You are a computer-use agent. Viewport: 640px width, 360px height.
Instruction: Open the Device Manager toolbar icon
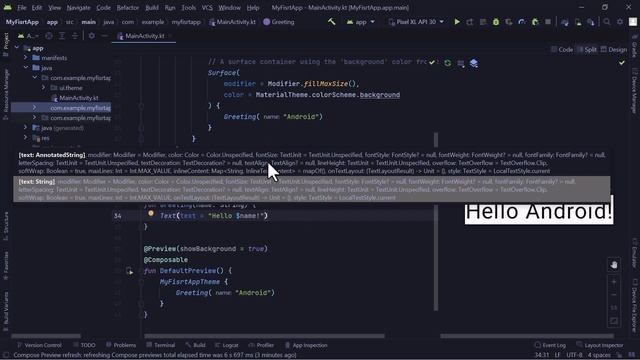[578, 22]
